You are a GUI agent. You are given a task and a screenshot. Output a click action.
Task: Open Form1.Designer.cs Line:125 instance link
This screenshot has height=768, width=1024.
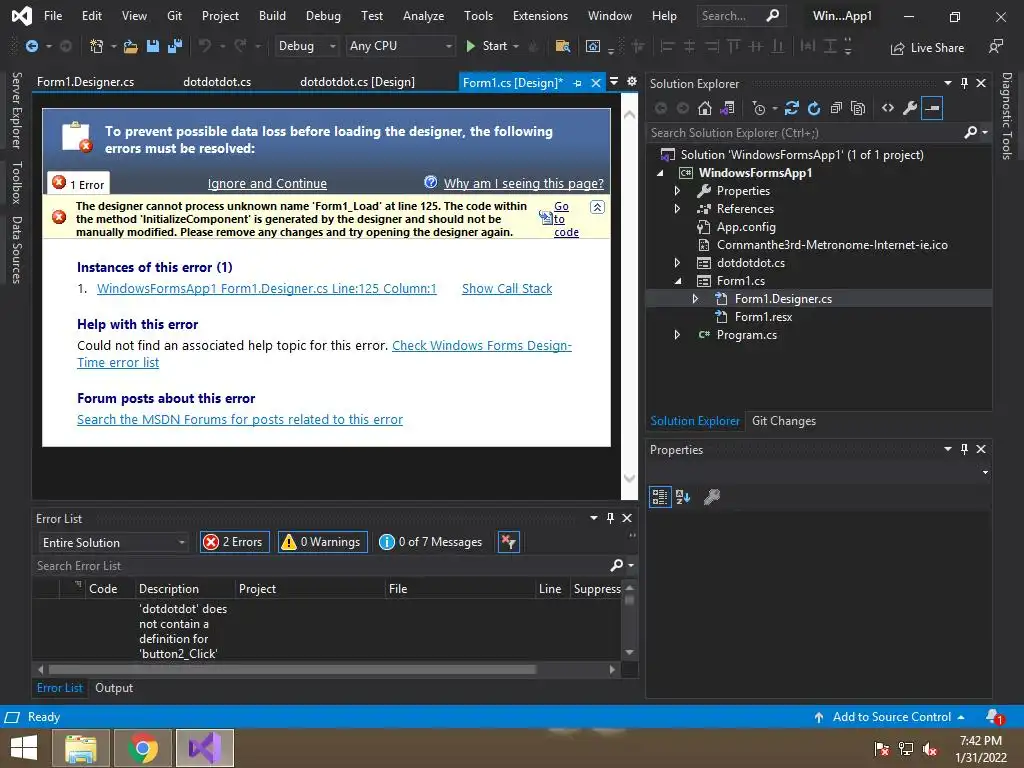click(266, 289)
